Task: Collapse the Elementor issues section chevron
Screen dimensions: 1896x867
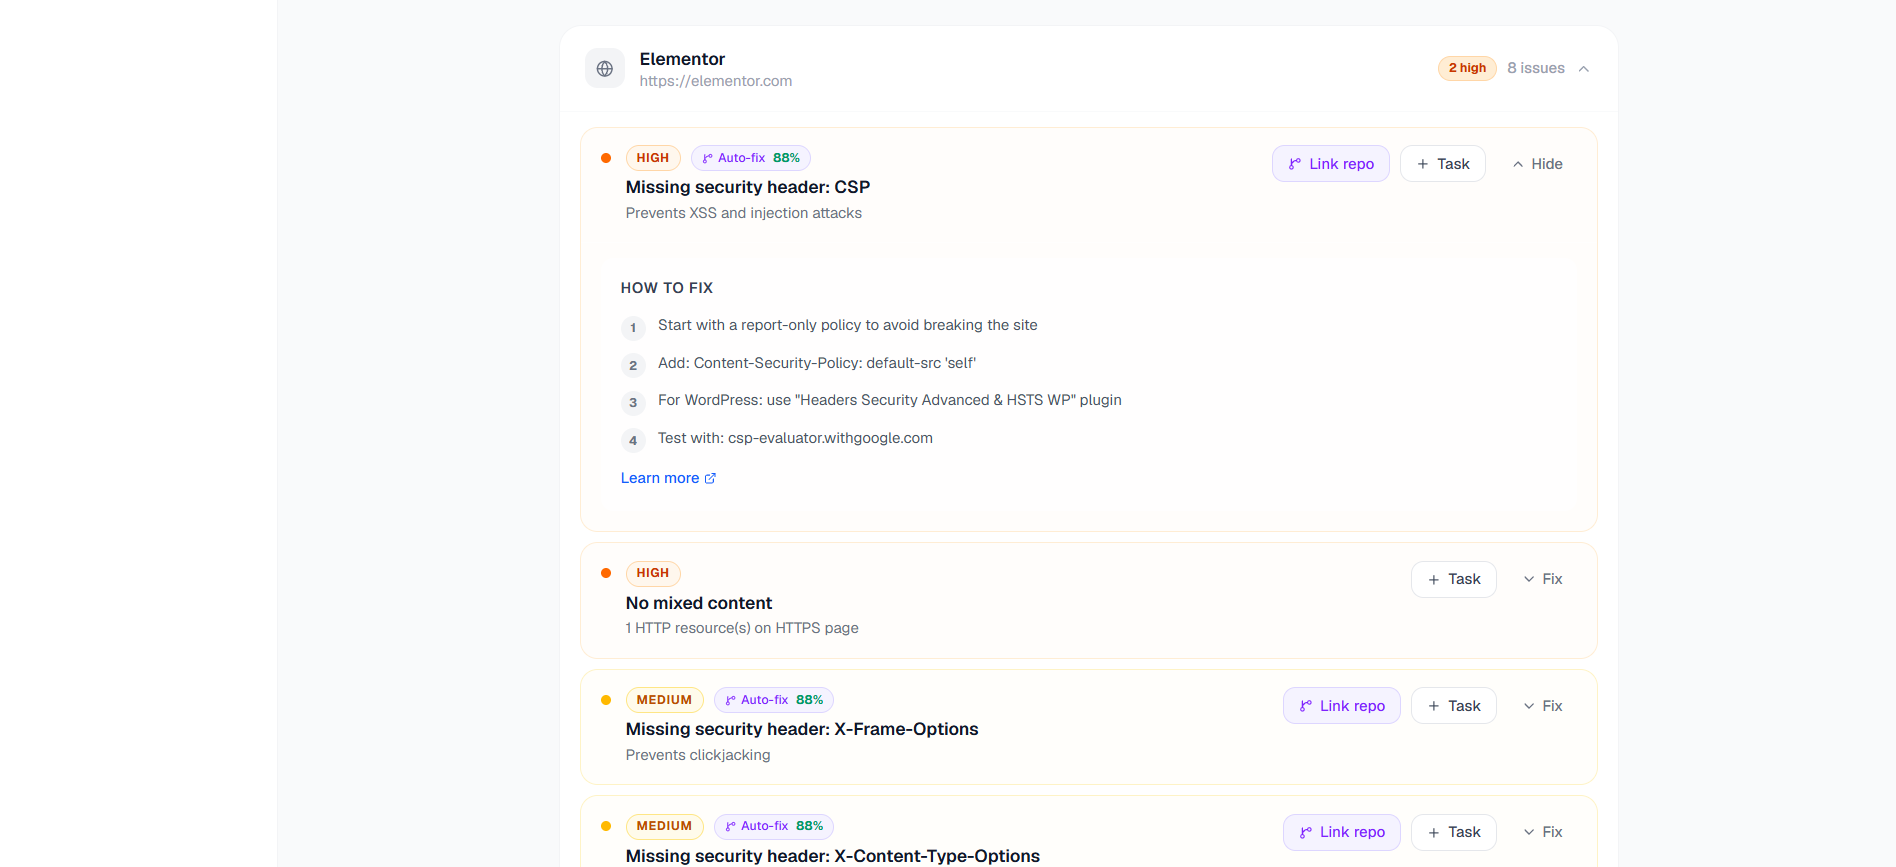Action: [x=1584, y=69]
